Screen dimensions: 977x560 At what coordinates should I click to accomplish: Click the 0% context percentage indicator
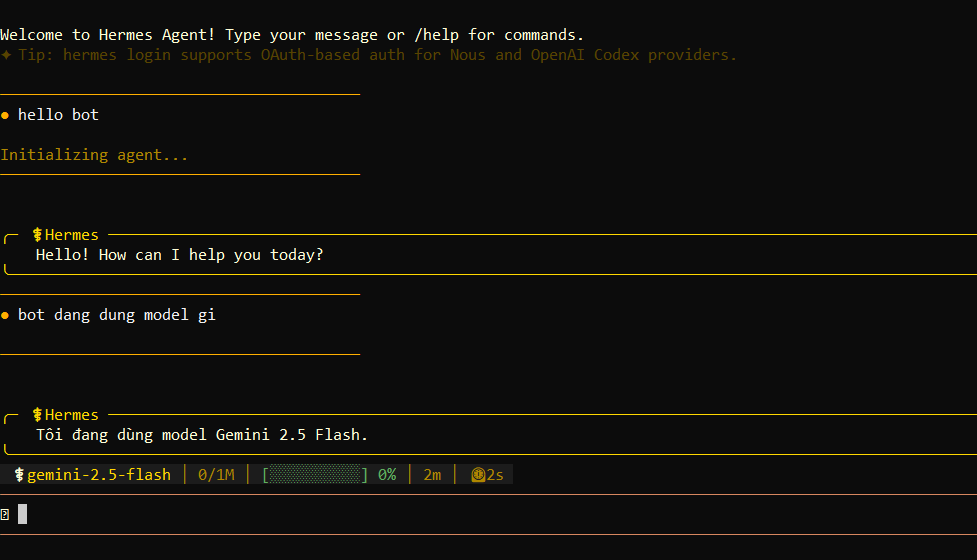point(387,475)
